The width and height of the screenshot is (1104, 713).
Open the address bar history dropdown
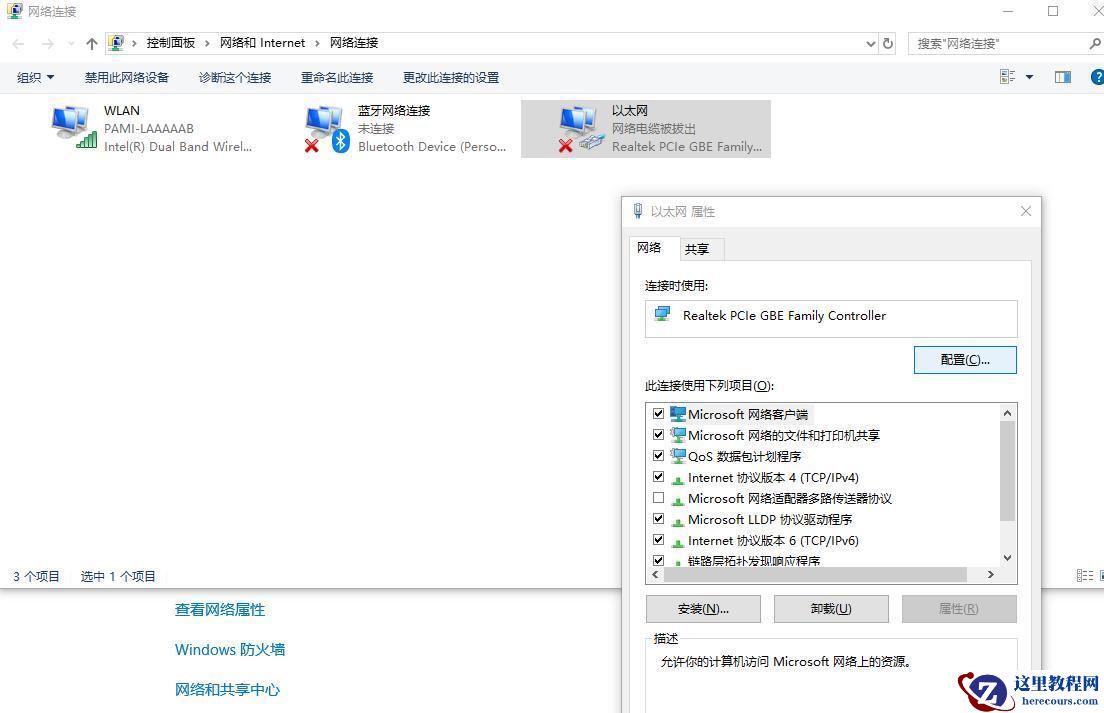869,43
